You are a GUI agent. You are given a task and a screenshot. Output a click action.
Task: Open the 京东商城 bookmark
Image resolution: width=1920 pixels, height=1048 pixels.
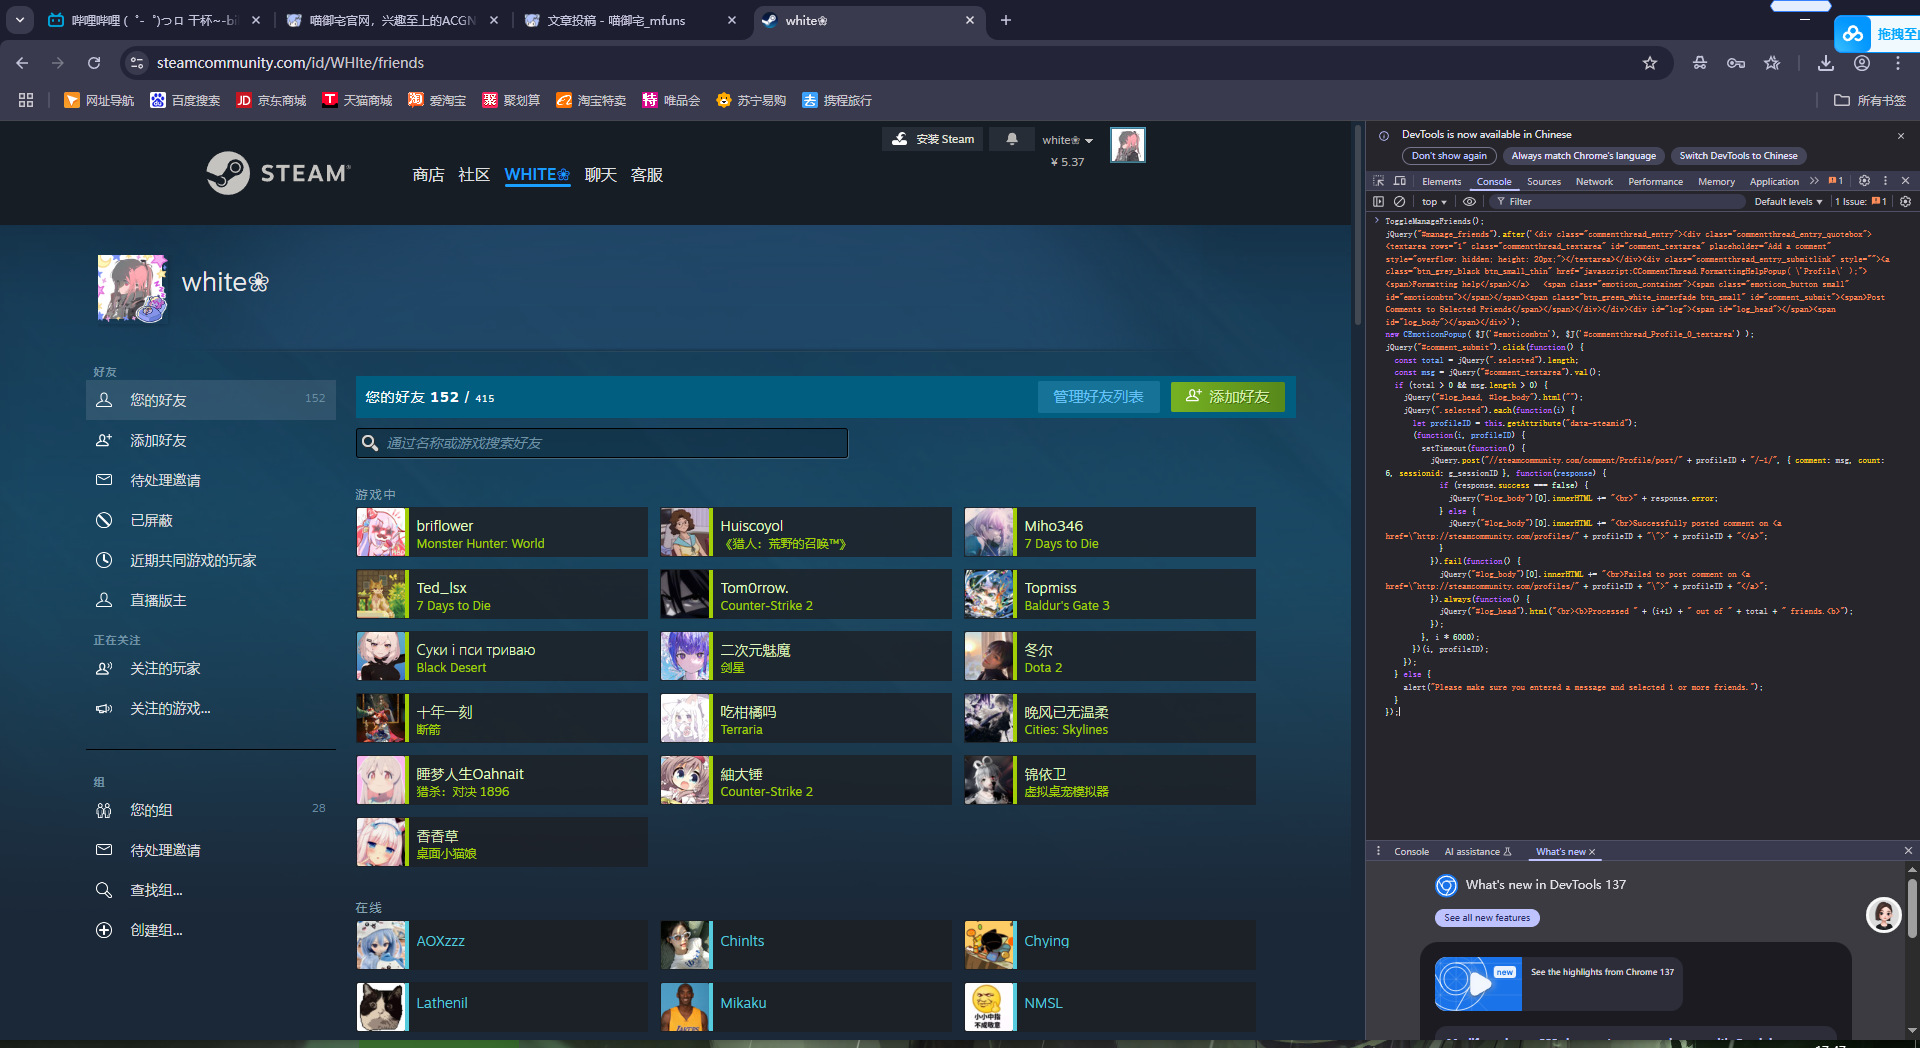(x=271, y=101)
